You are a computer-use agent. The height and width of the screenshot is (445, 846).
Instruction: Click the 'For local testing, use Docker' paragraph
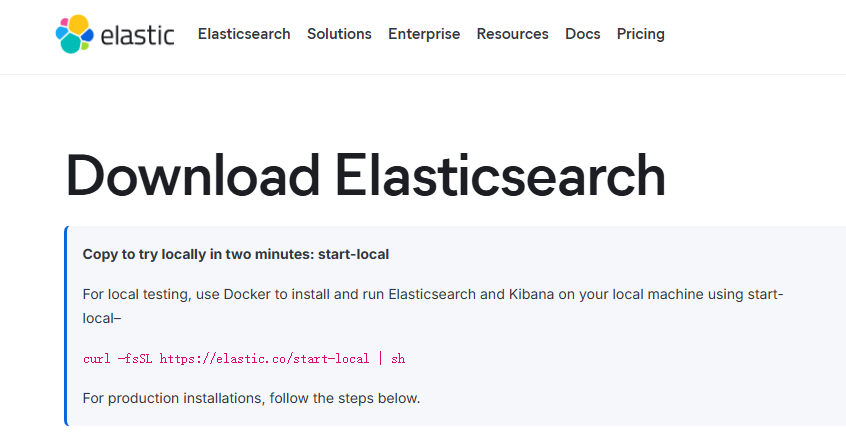[x=433, y=306]
